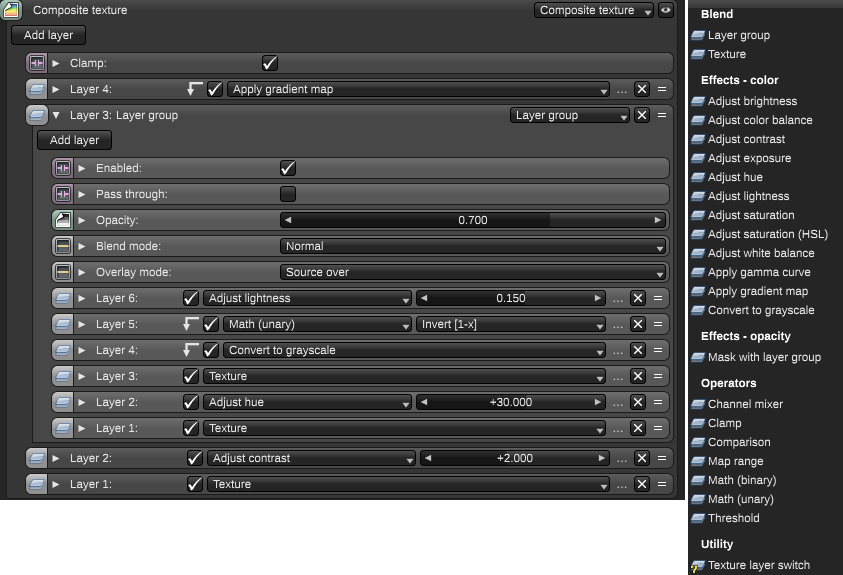Click the Adjust lightness 0.150 slider
Screen dimensions: 843x575
click(x=510, y=298)
